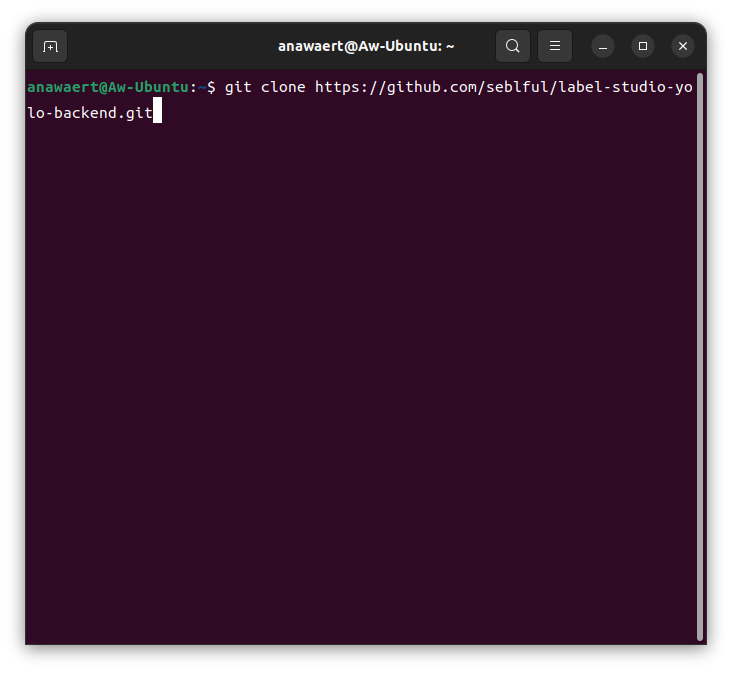Screen dimensions: 732x673
Task: Click the tilde path in the prompt
Action: (201, 87)
